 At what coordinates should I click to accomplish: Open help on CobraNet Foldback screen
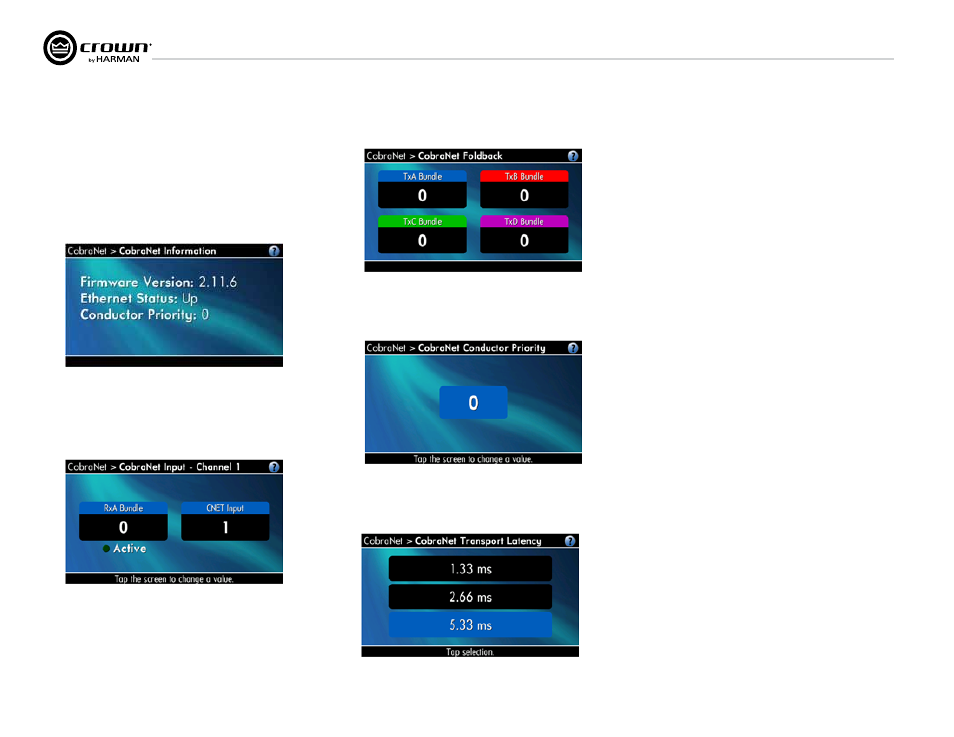click(x=573, y=156)
